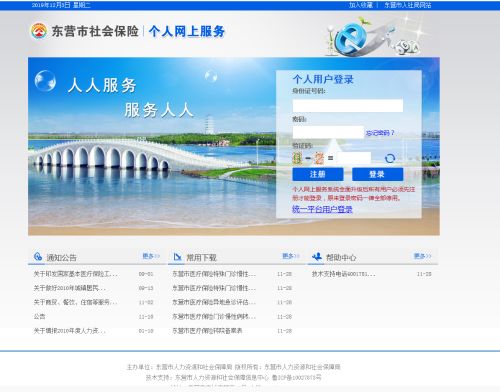Open the city HR website link in the top bar
Image resolution: width=500 pixels, height=392 pixels.
pyautogui.click(x=408, y=5)
